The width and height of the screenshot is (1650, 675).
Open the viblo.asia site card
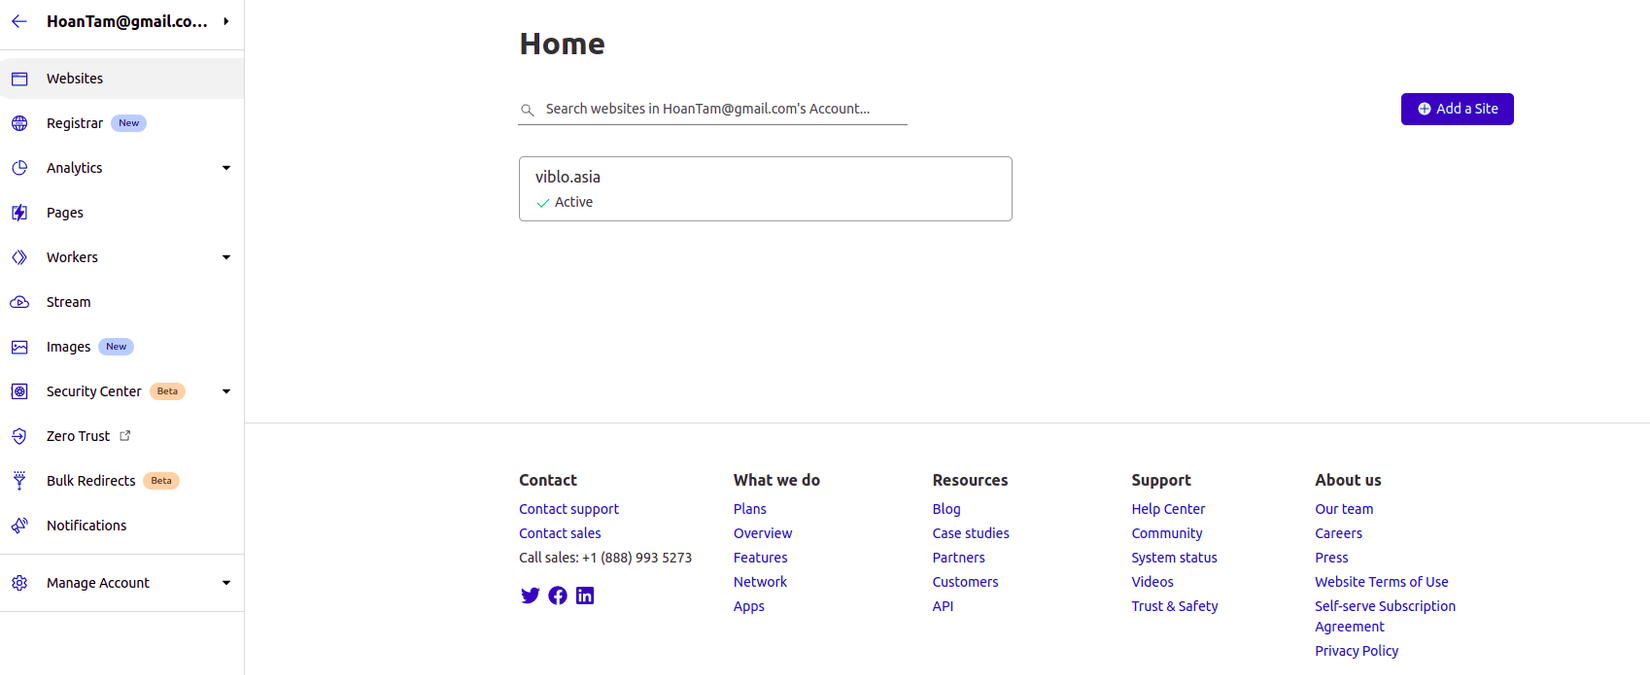click(765, 189)
